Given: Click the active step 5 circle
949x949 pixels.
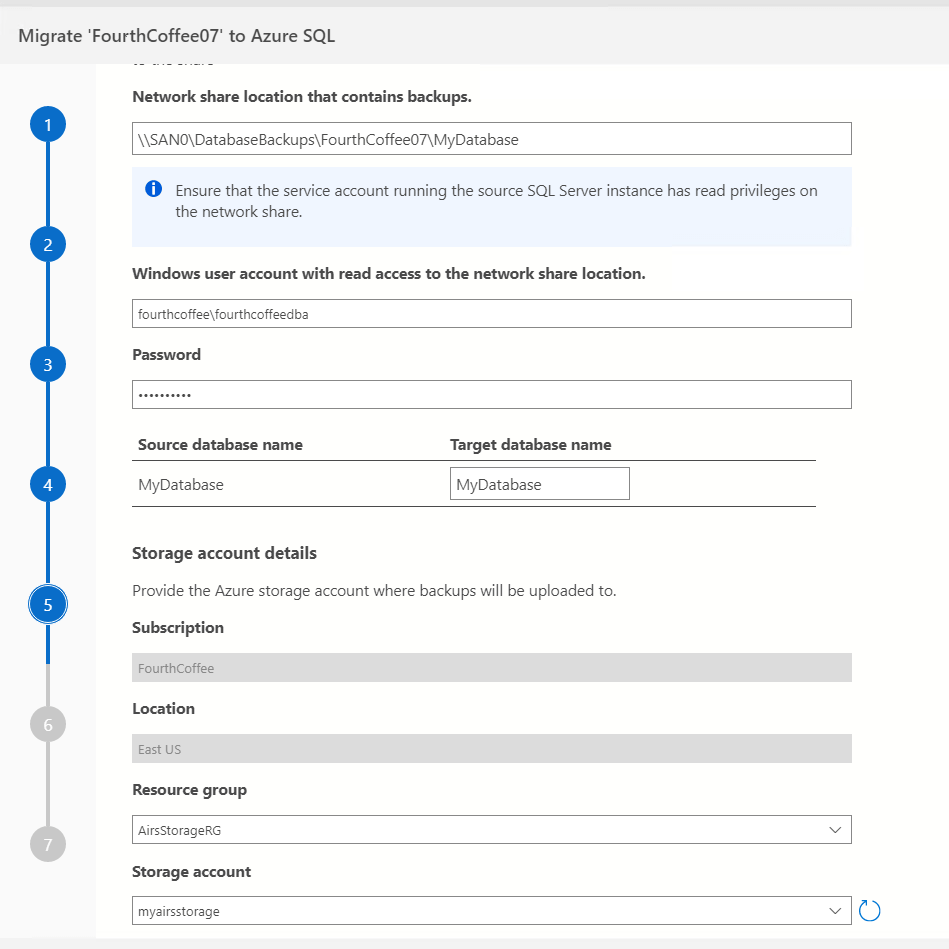Looking at the screenshot, I should [x=48, y=604].
